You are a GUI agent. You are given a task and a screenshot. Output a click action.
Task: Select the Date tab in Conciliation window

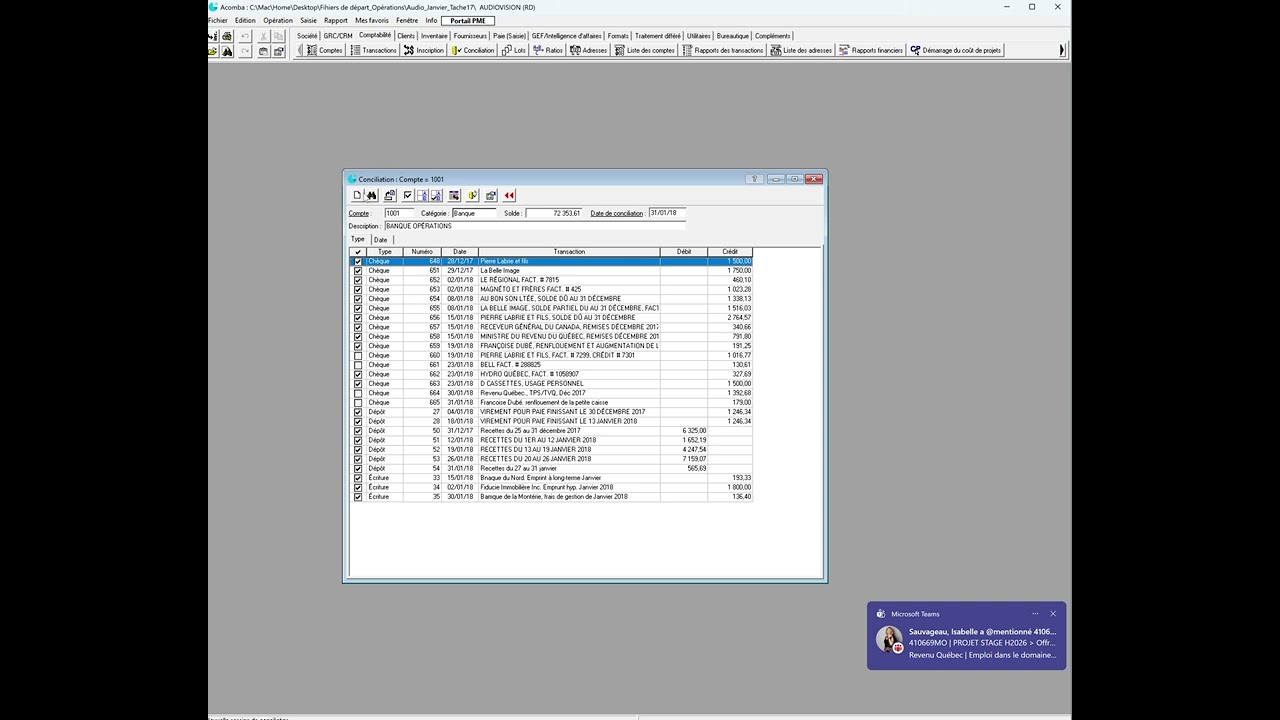pos(381,240)
